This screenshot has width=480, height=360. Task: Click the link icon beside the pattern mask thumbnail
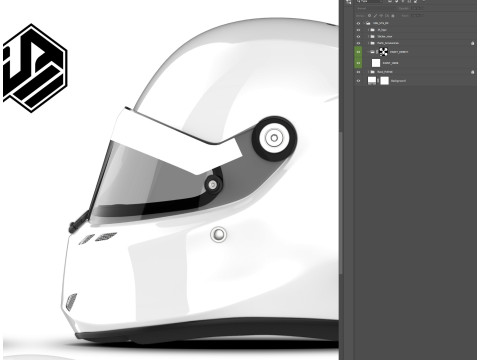coord(377,52)
